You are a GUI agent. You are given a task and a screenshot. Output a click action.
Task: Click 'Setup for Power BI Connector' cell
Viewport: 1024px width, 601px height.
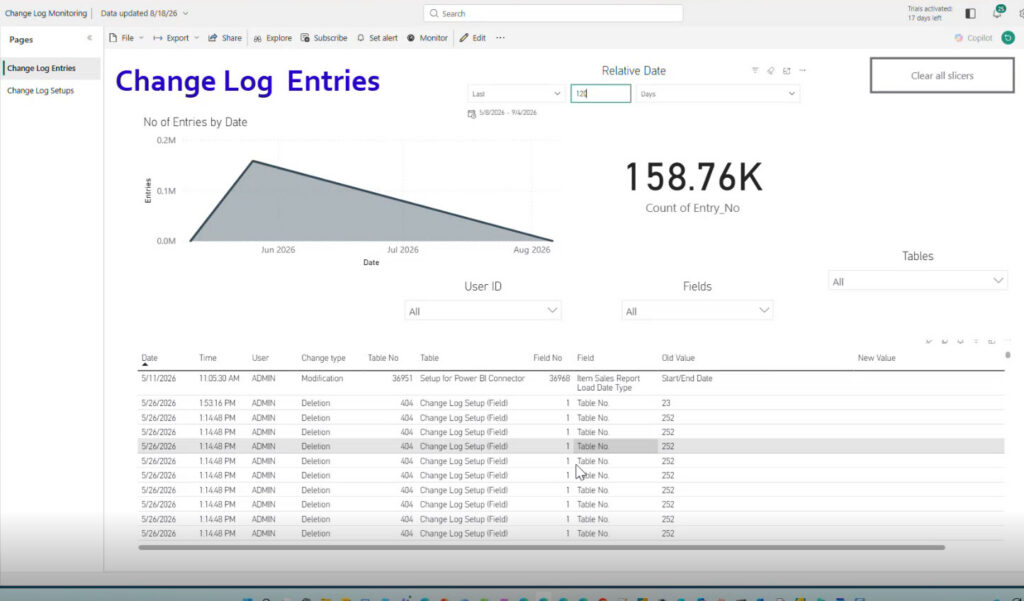point(472,378)
